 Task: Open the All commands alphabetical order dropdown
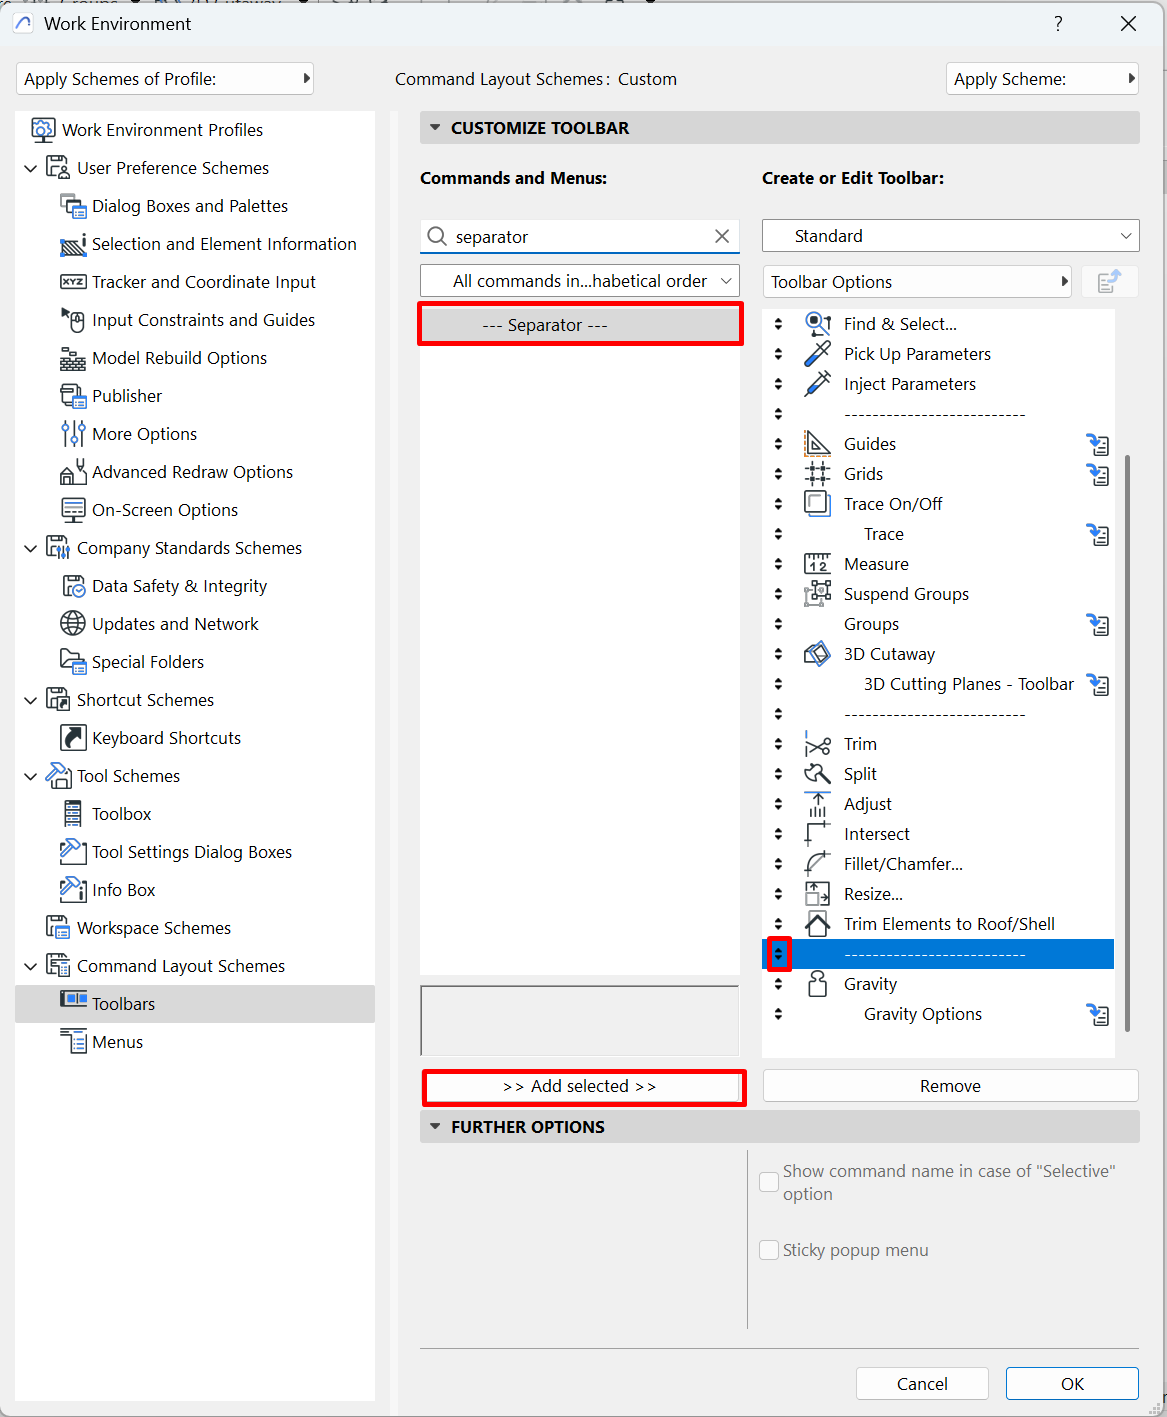tap(580, 281)
